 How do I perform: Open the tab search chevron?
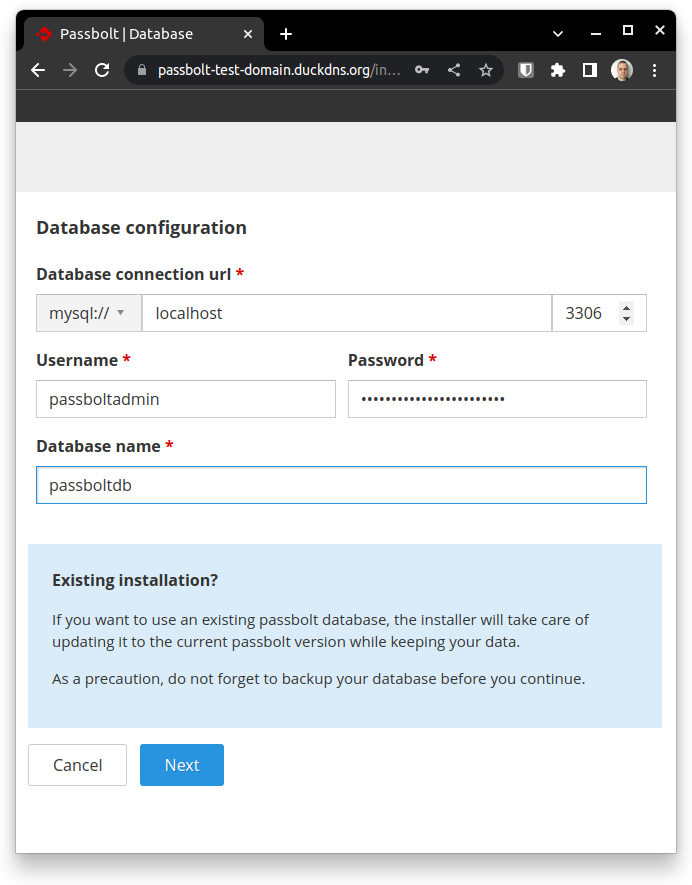point(558,34)
